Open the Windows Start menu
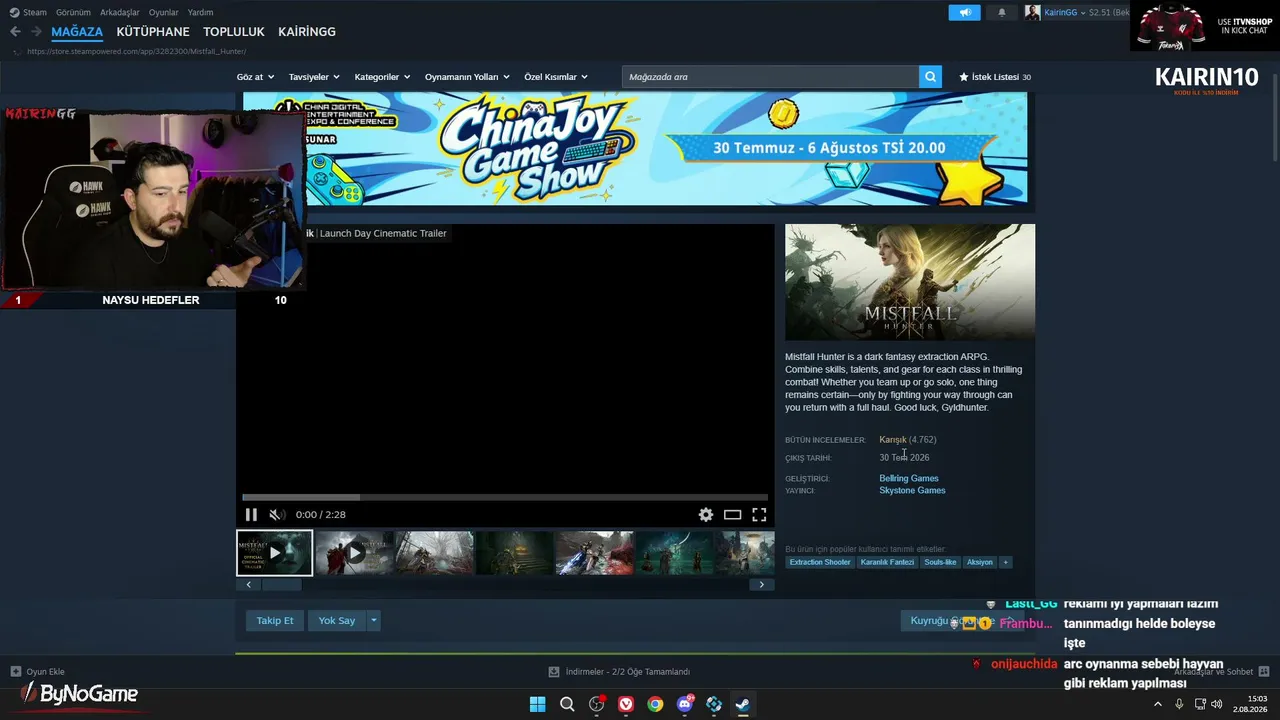 click(538, 704)
